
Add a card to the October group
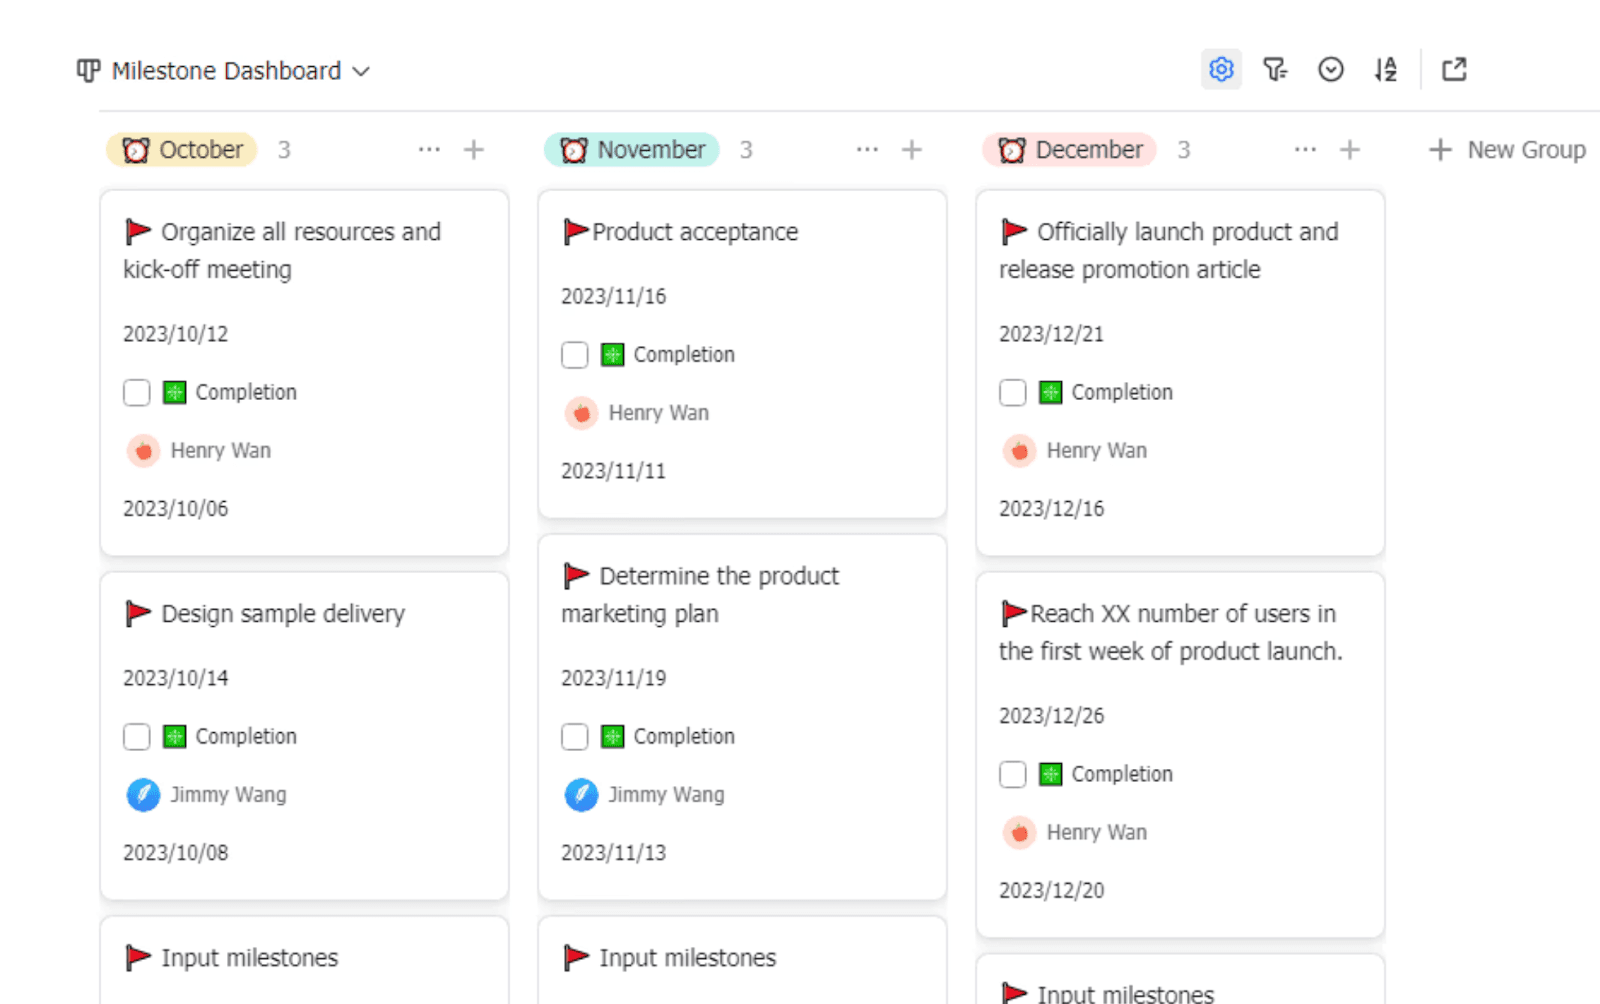[x=474, y=149]
